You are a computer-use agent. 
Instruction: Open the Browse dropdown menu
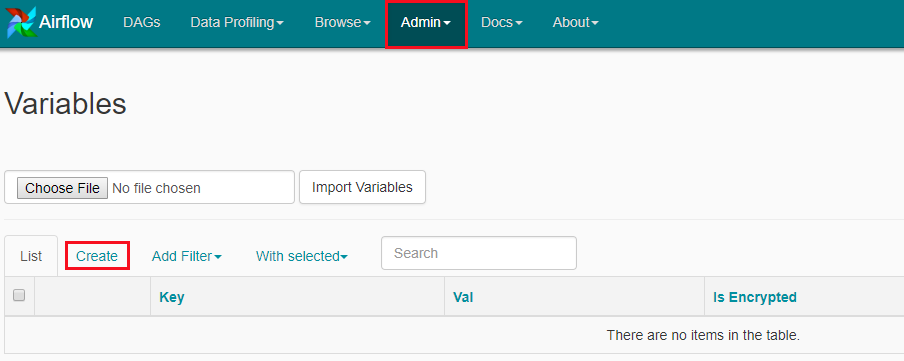342,22
